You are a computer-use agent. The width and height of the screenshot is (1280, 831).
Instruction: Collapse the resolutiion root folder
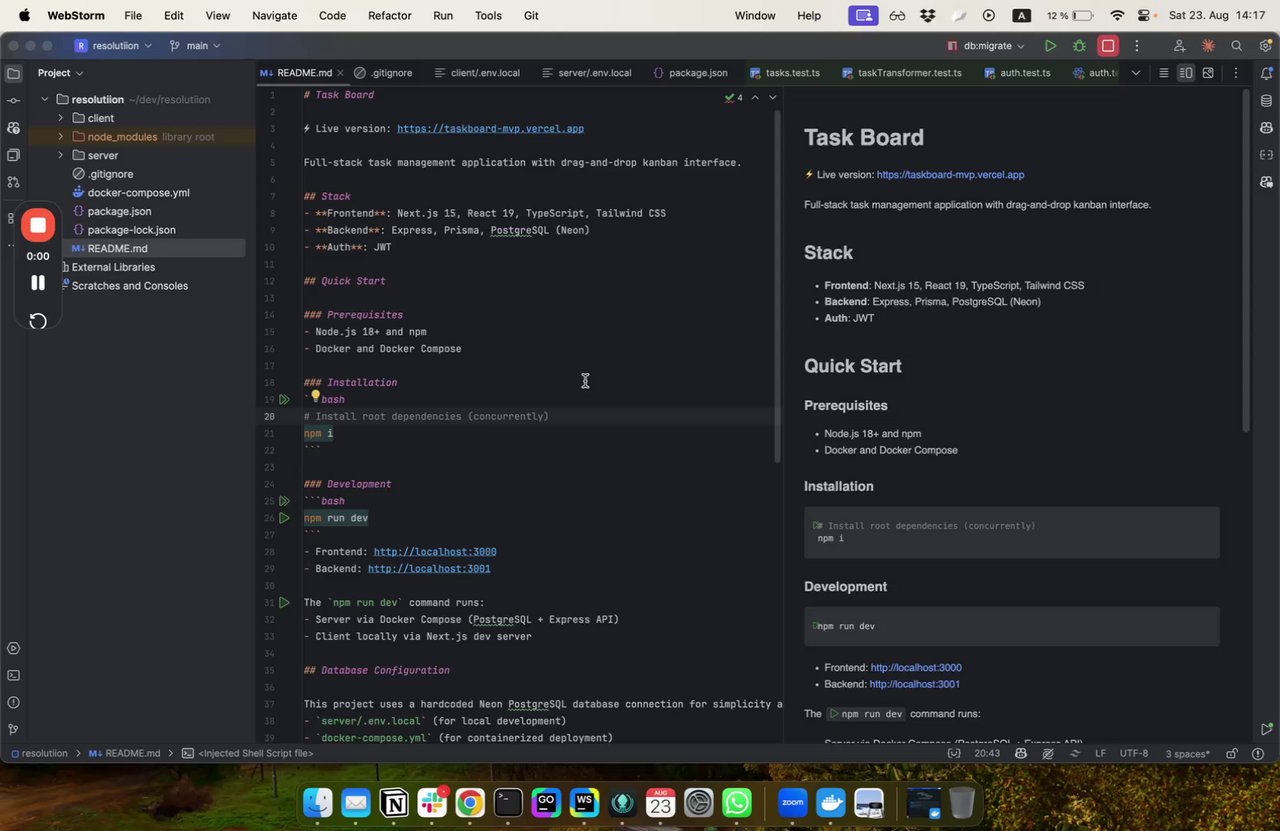45,100
